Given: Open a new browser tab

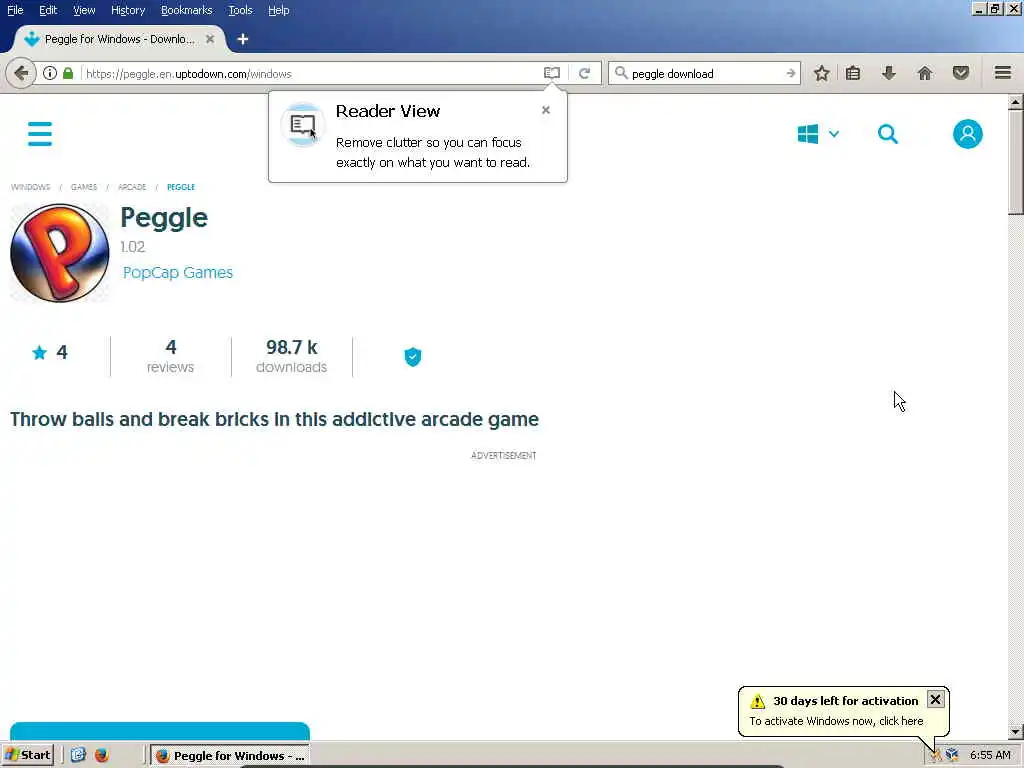Looking at the screenshot, I should tap(243, 39).
